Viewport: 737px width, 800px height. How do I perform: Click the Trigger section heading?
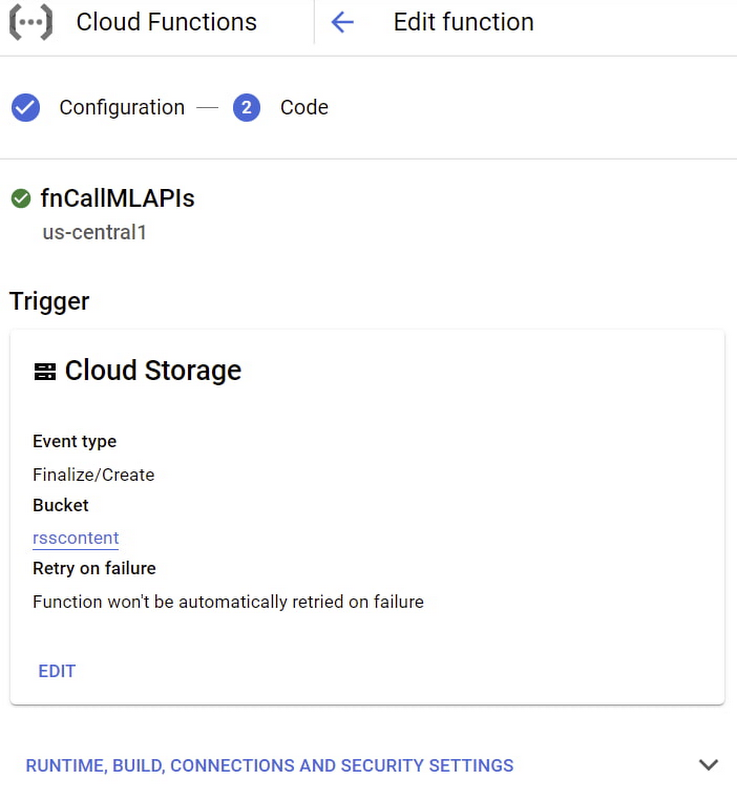[x=49, y=301]
